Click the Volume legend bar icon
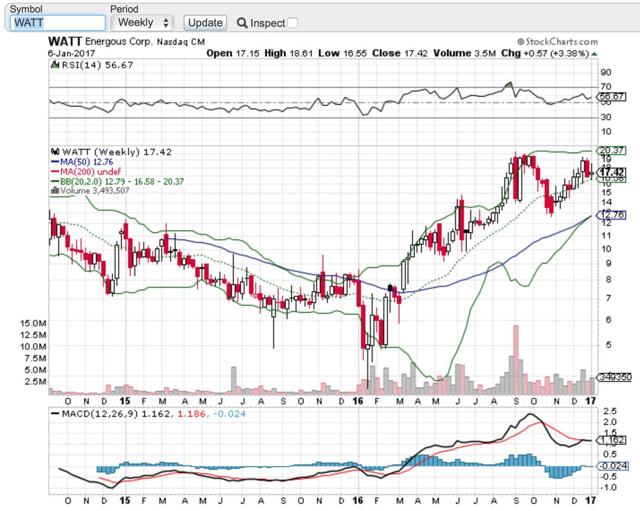This screenshot has width=640, height=511. [55, 191]
